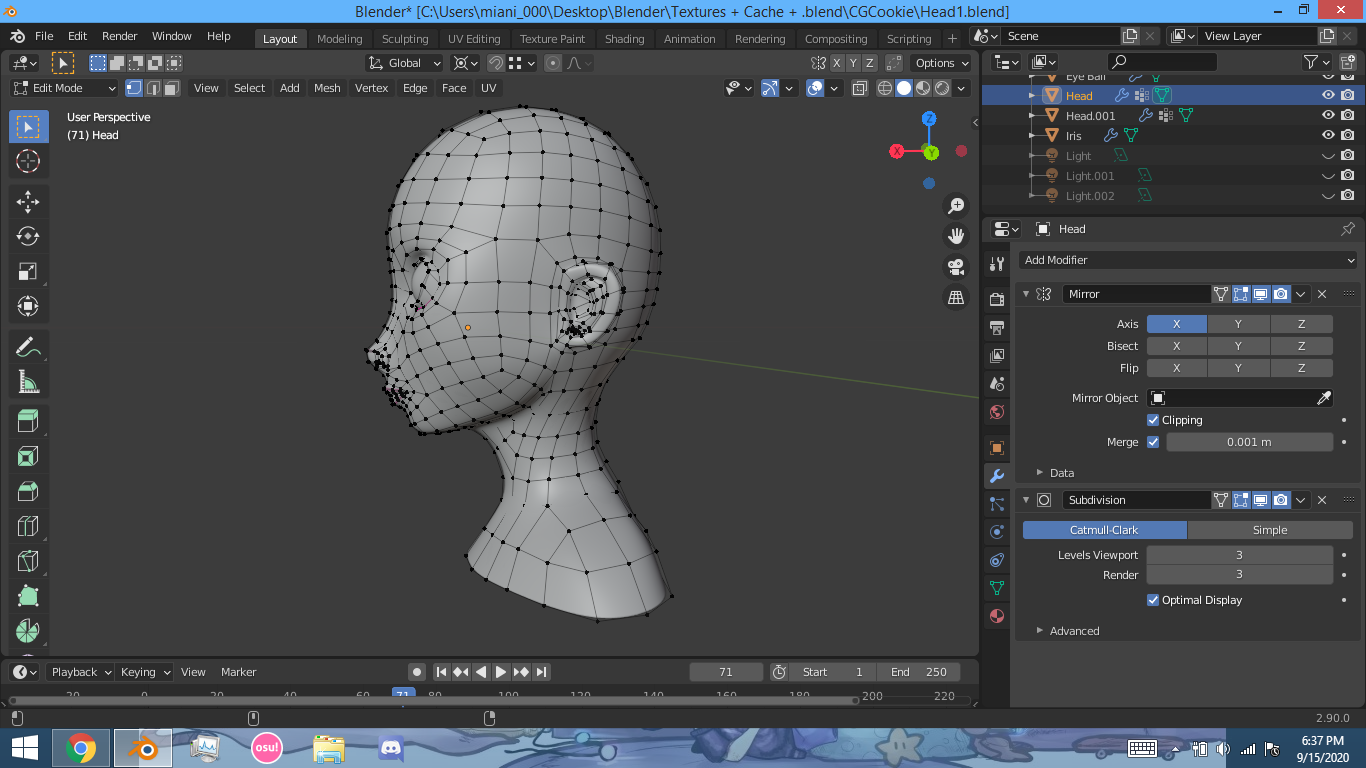The width and height of the screenshot is (1366, 768).
Task: Click the 3D Cursor tool
Action: (28, 161)
